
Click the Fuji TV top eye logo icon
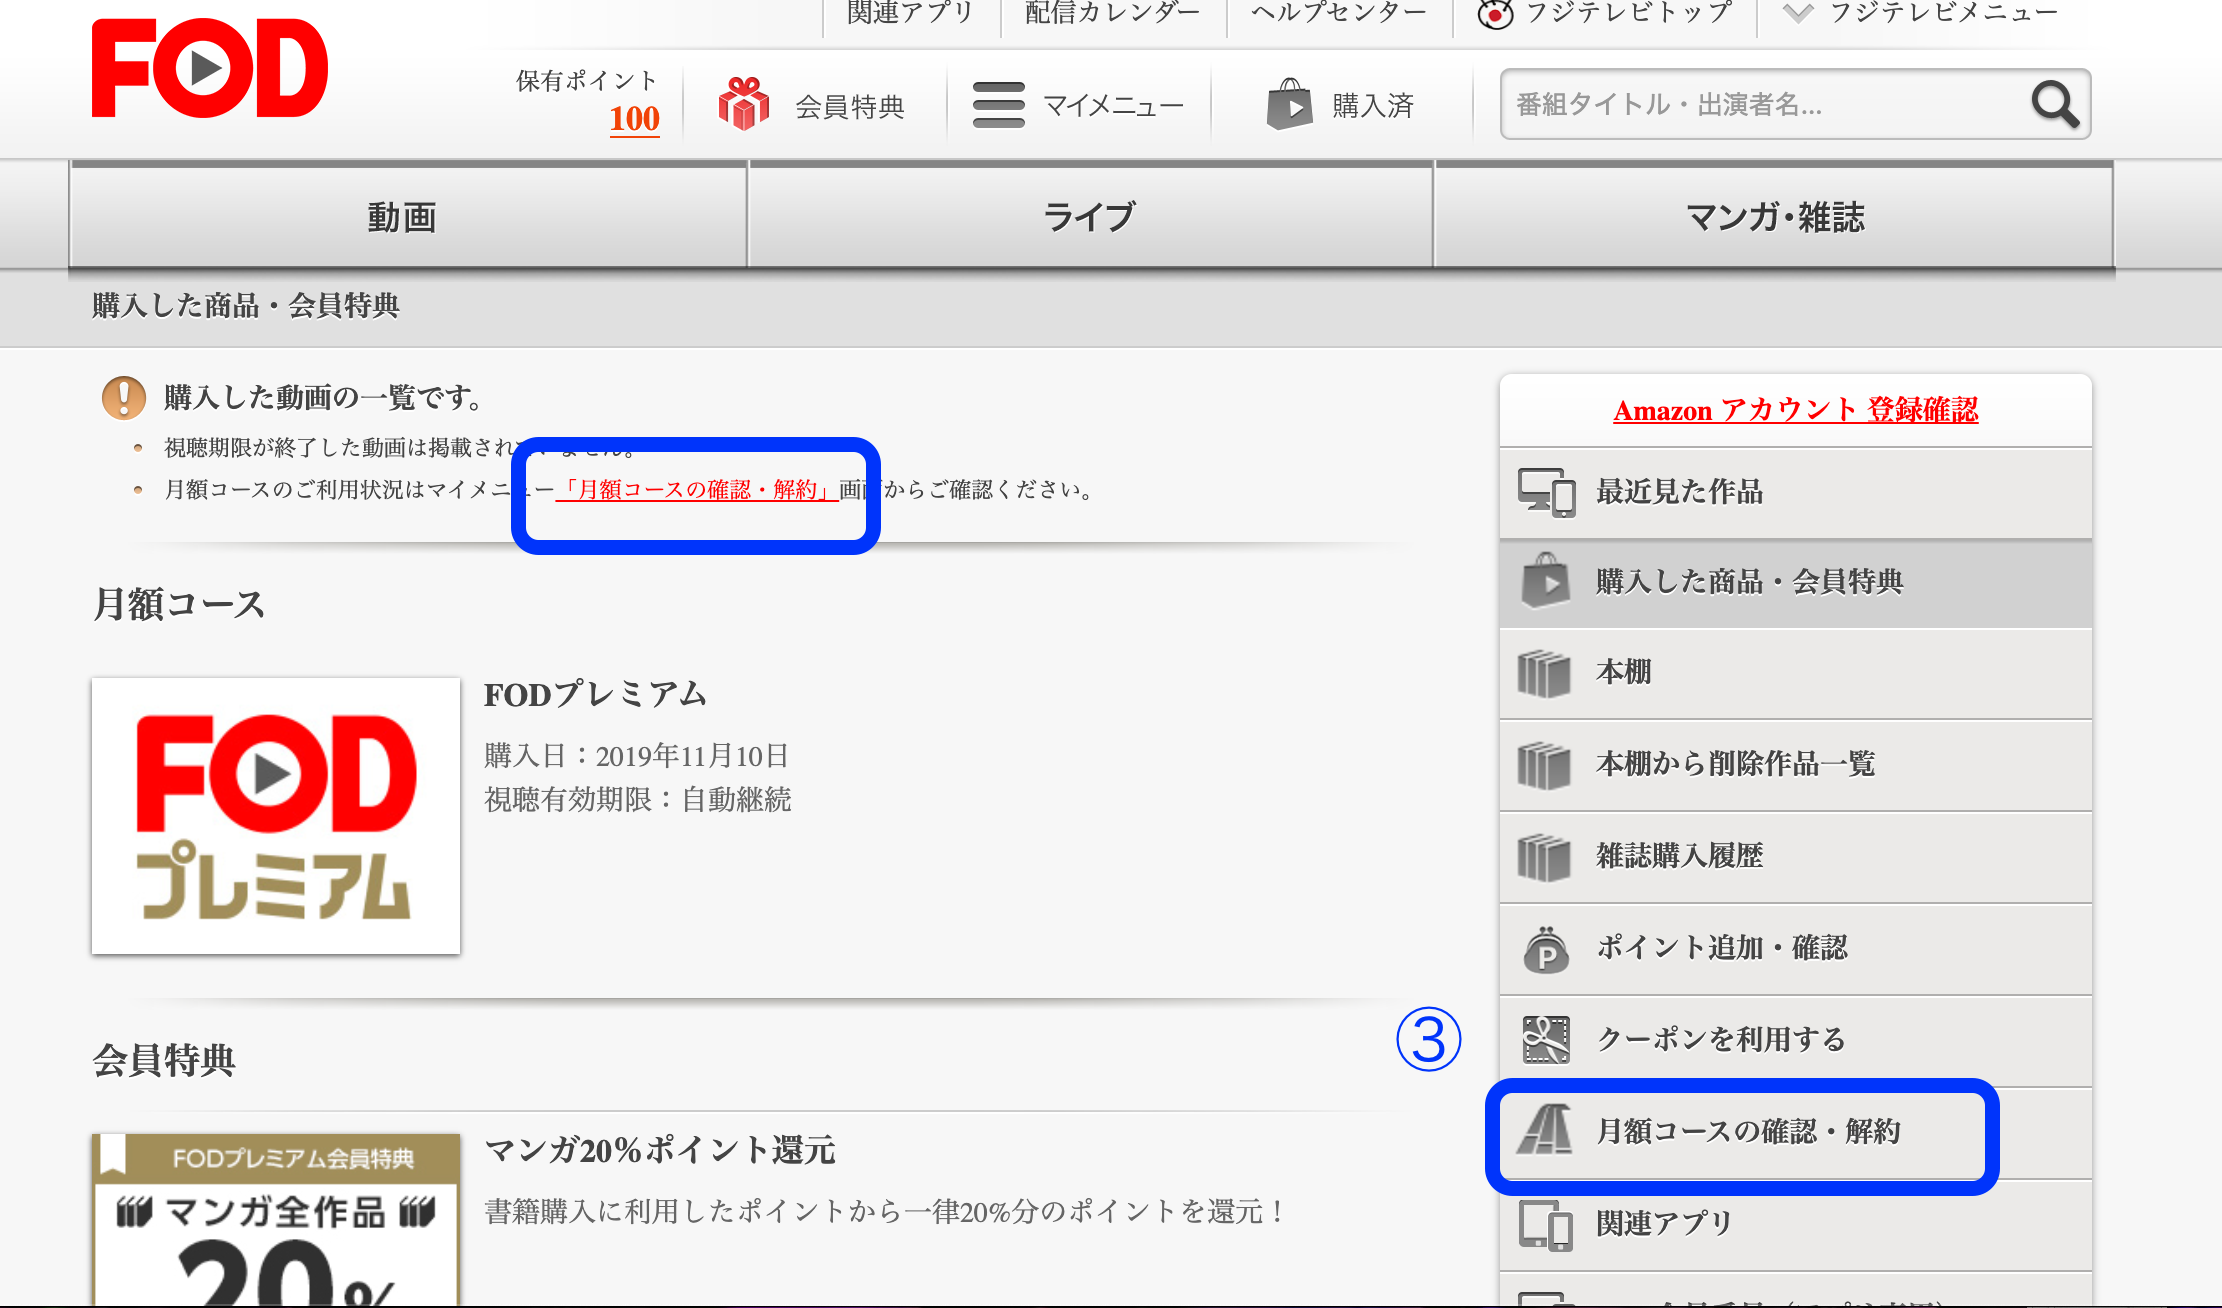pos(1494,14)
